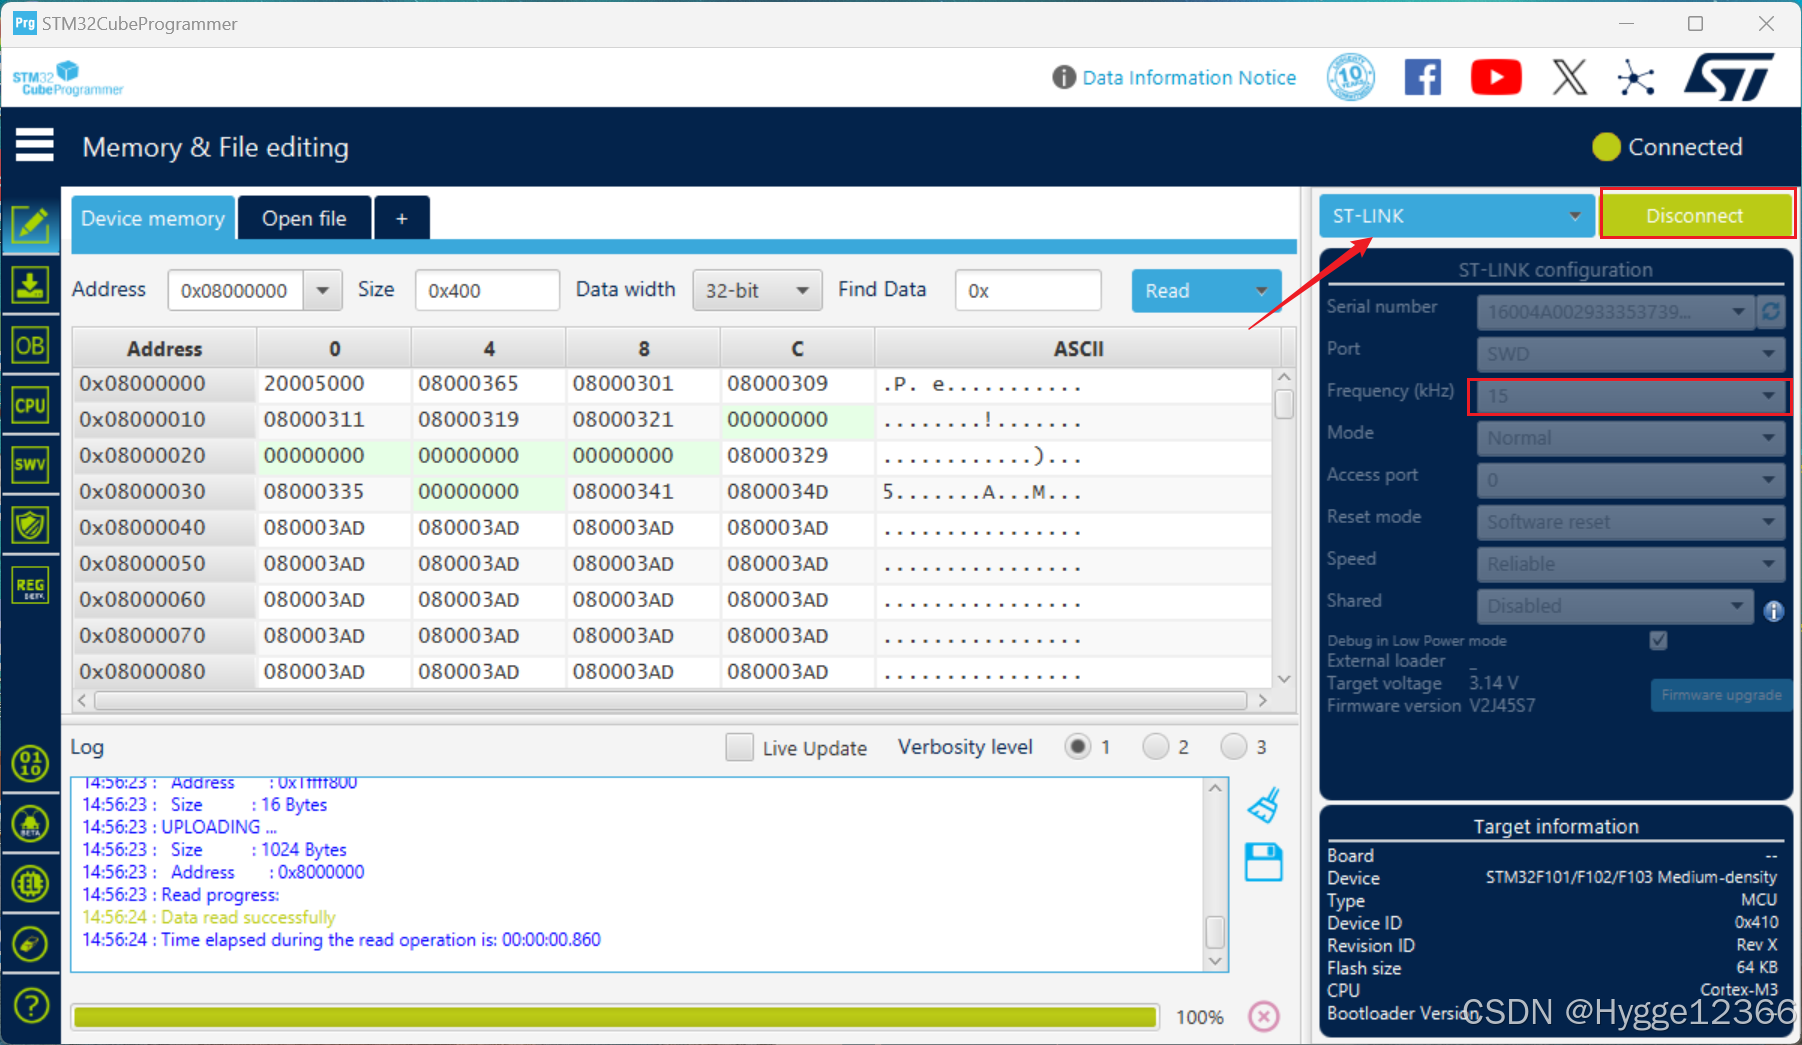Save the log with disk icon
Viewport: 1802px width, 1045px height.
1264,862
